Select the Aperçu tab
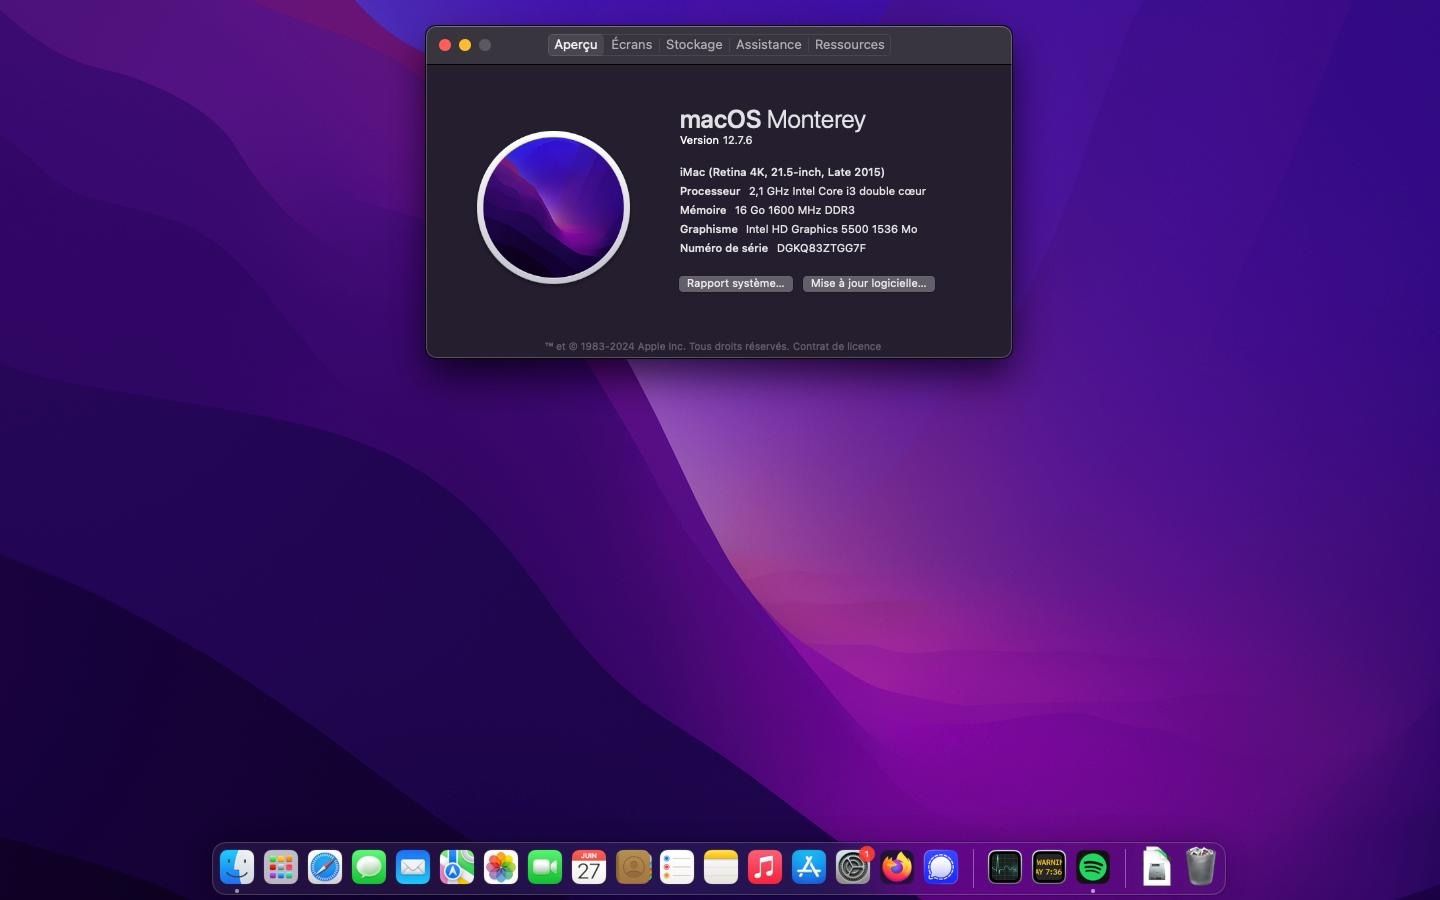This screenshot has width=1440, height=900. coord(576,45)
